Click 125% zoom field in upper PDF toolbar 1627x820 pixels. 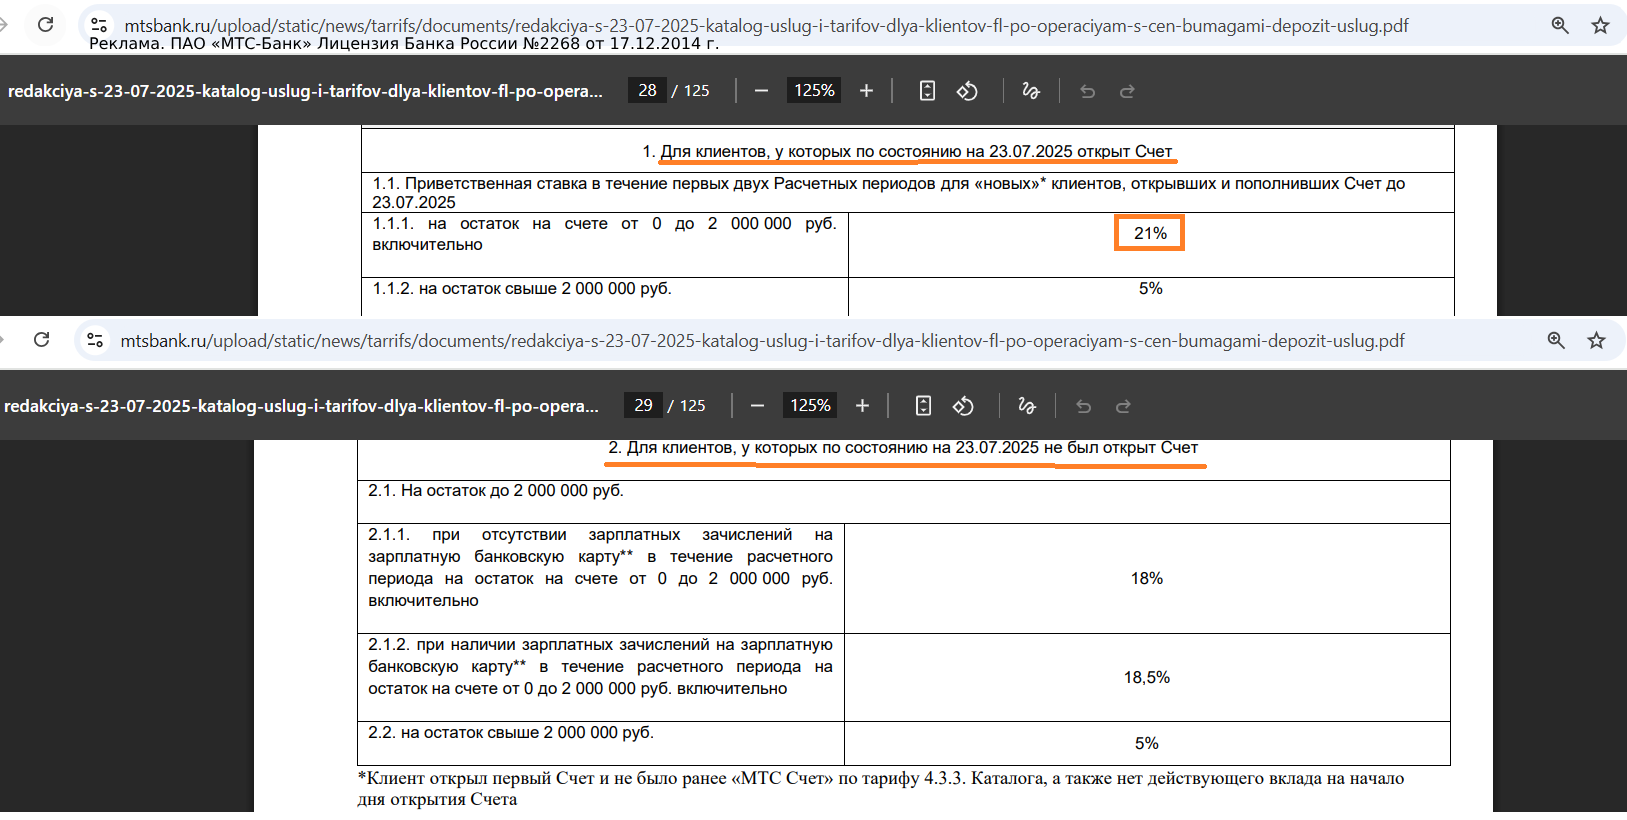pos(814,90)
